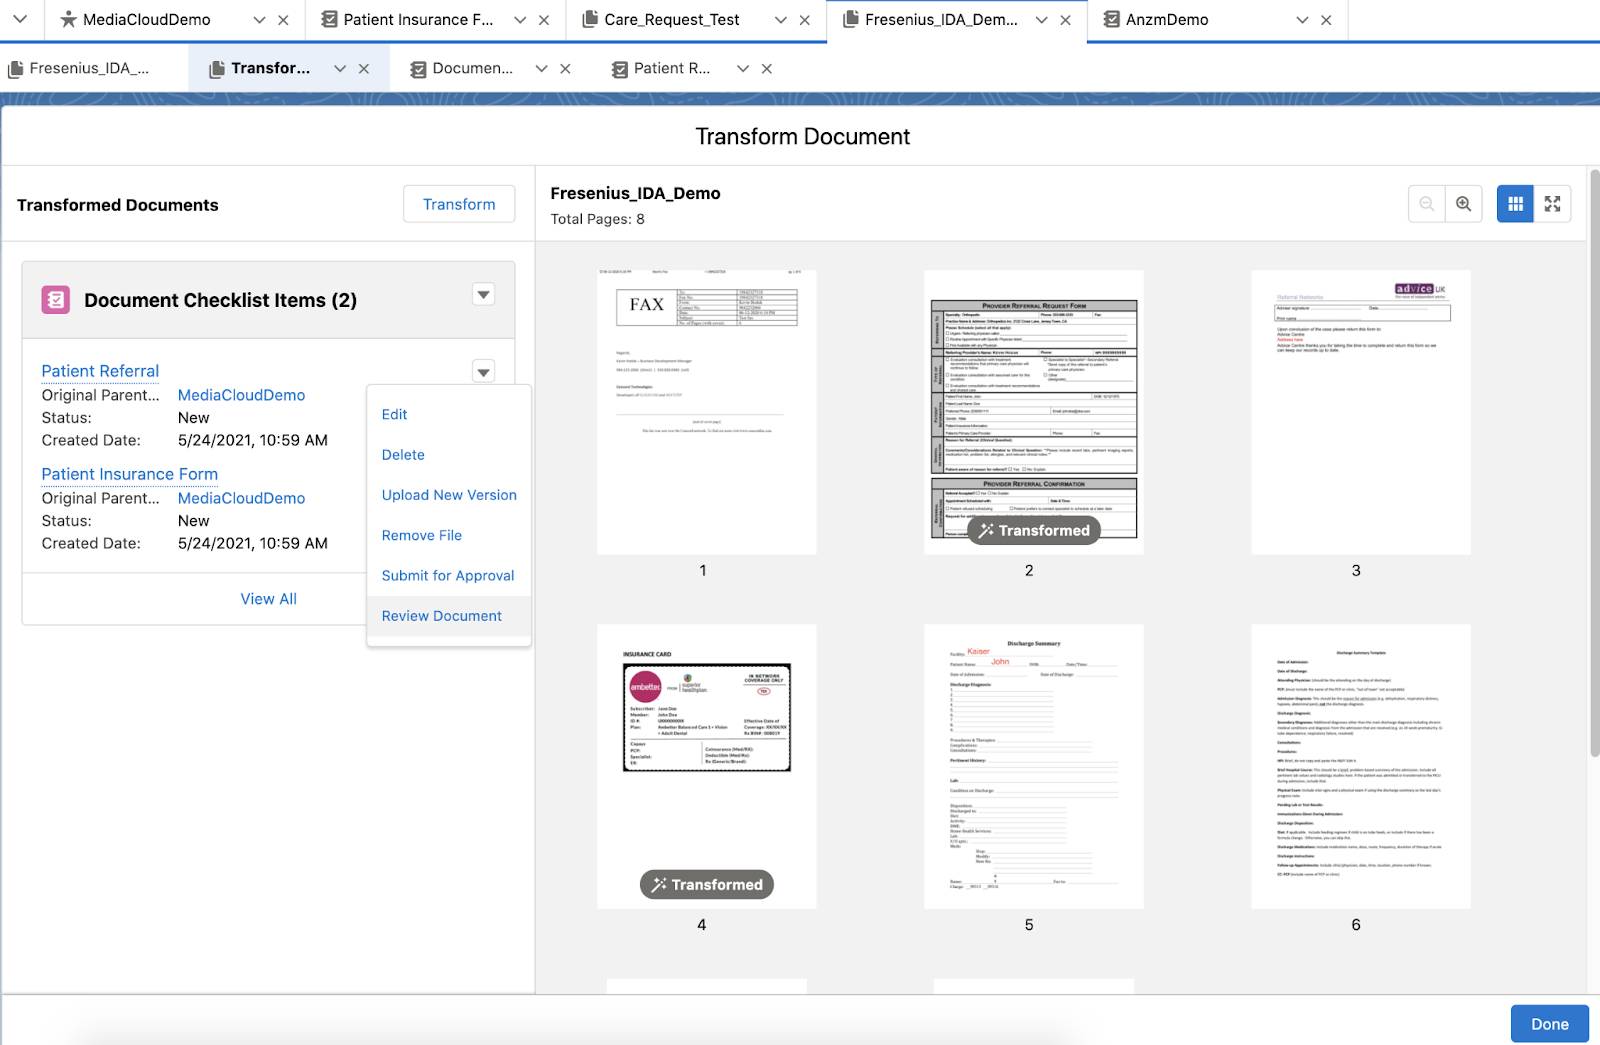Select Submit for Approval menu option
This screenshot has width=1600, height=1045.
coord(449,576)
